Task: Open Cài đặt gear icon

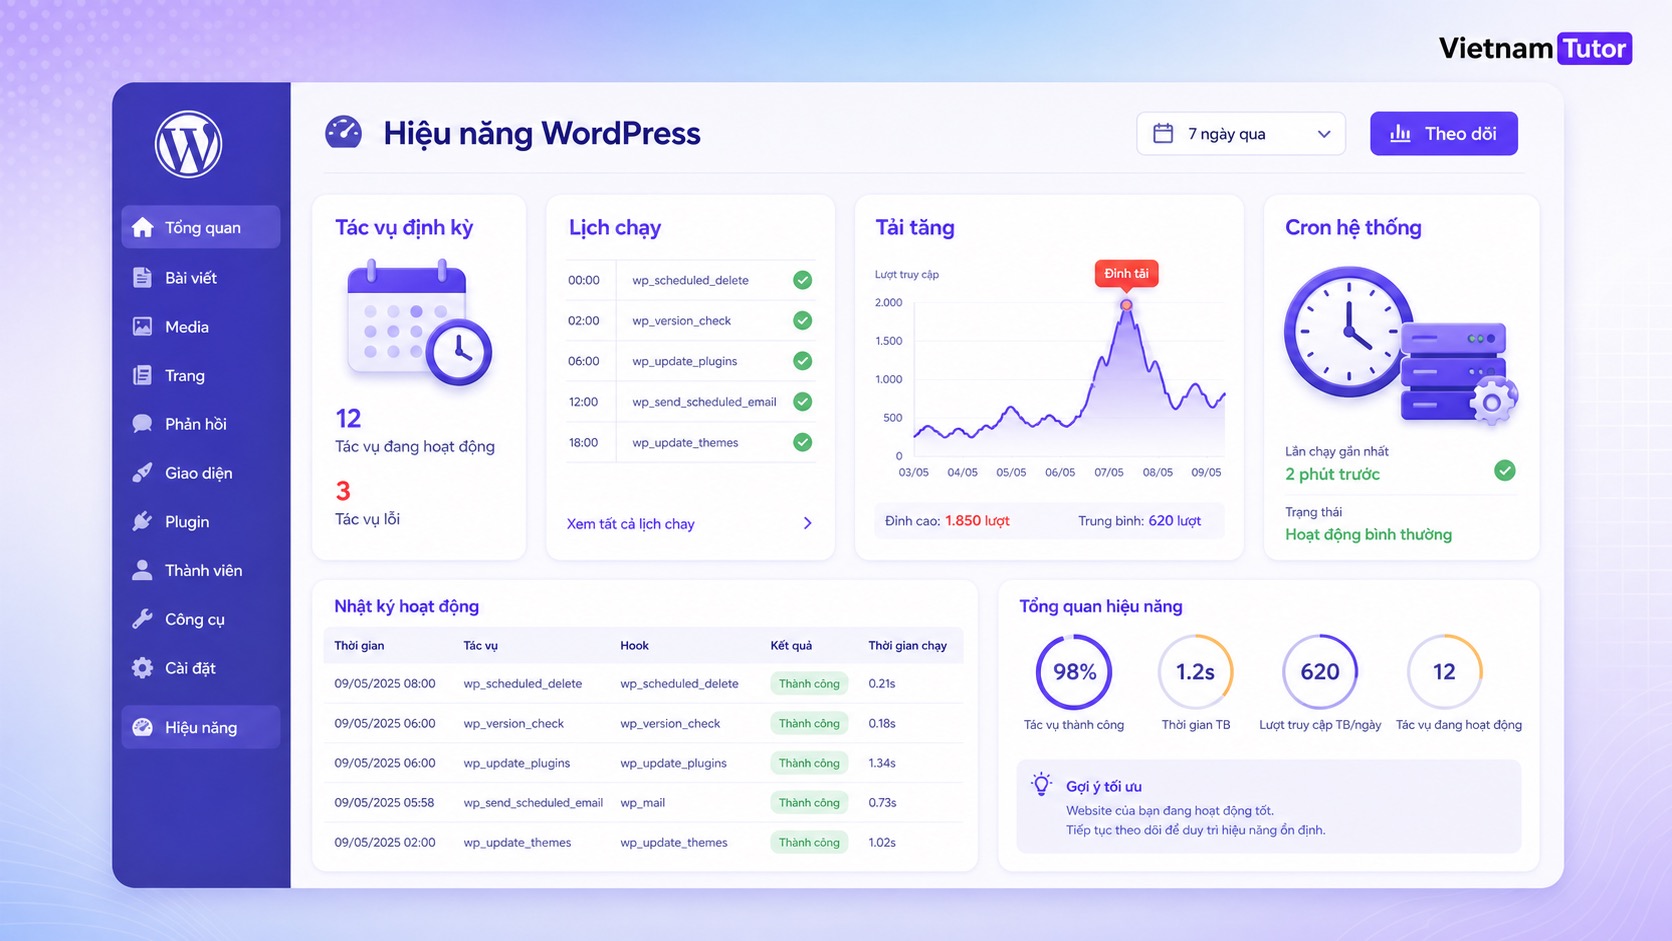Action: point(142,668)
